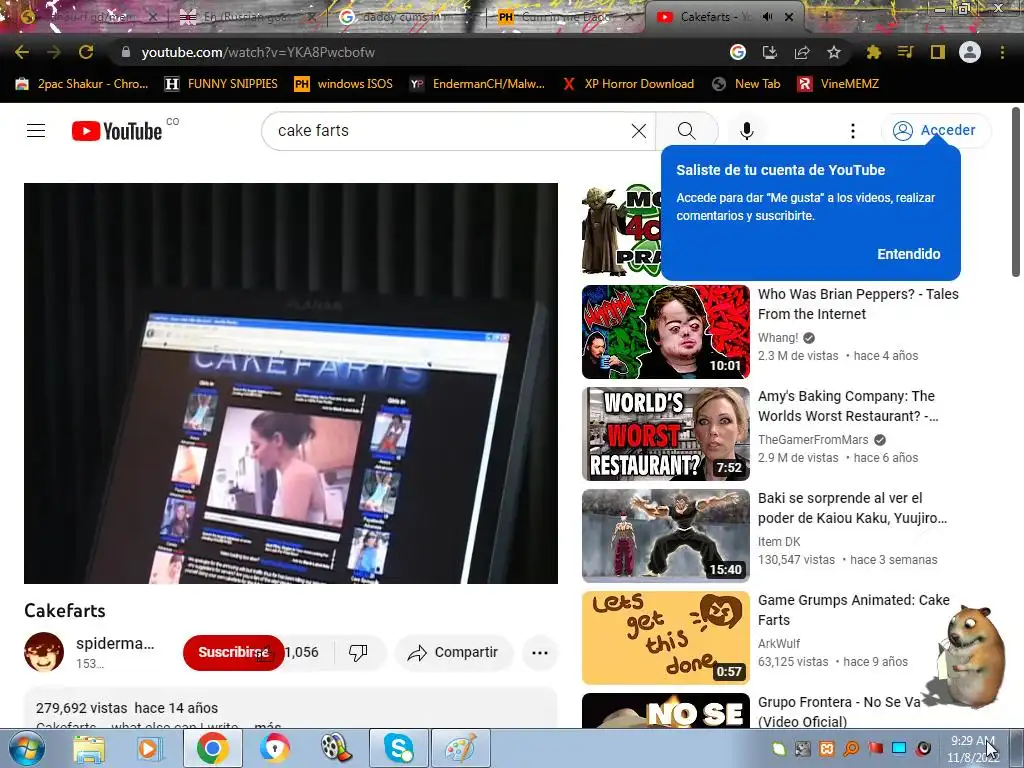Viewport: 1024px width, 768px height.
Task: Dislike the Cakefarts video
Action: [358, 652]
